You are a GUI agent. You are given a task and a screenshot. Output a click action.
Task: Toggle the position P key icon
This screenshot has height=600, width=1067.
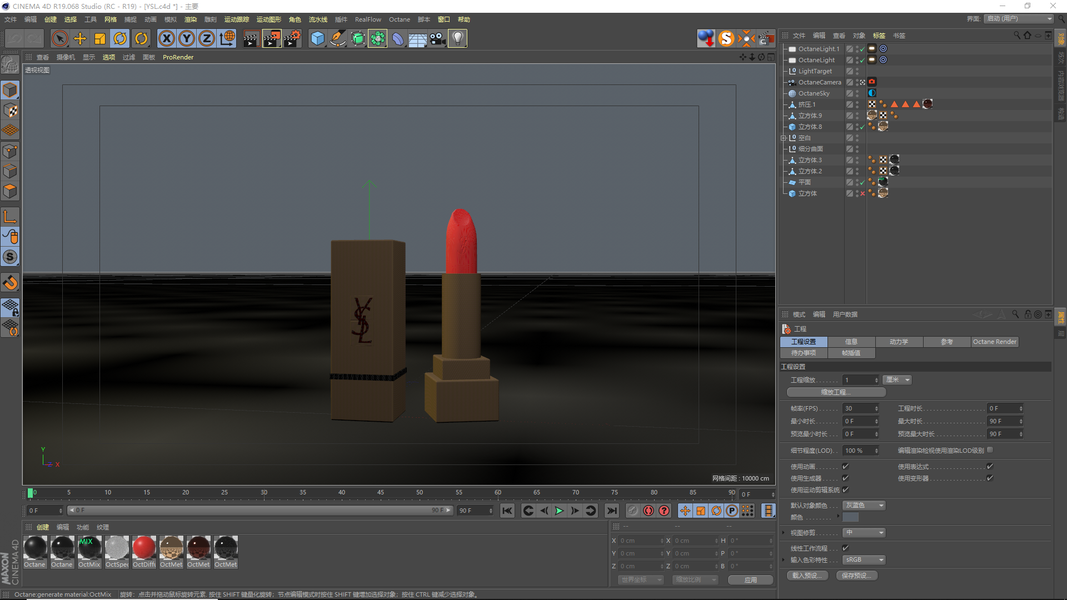tap(732, 510)
